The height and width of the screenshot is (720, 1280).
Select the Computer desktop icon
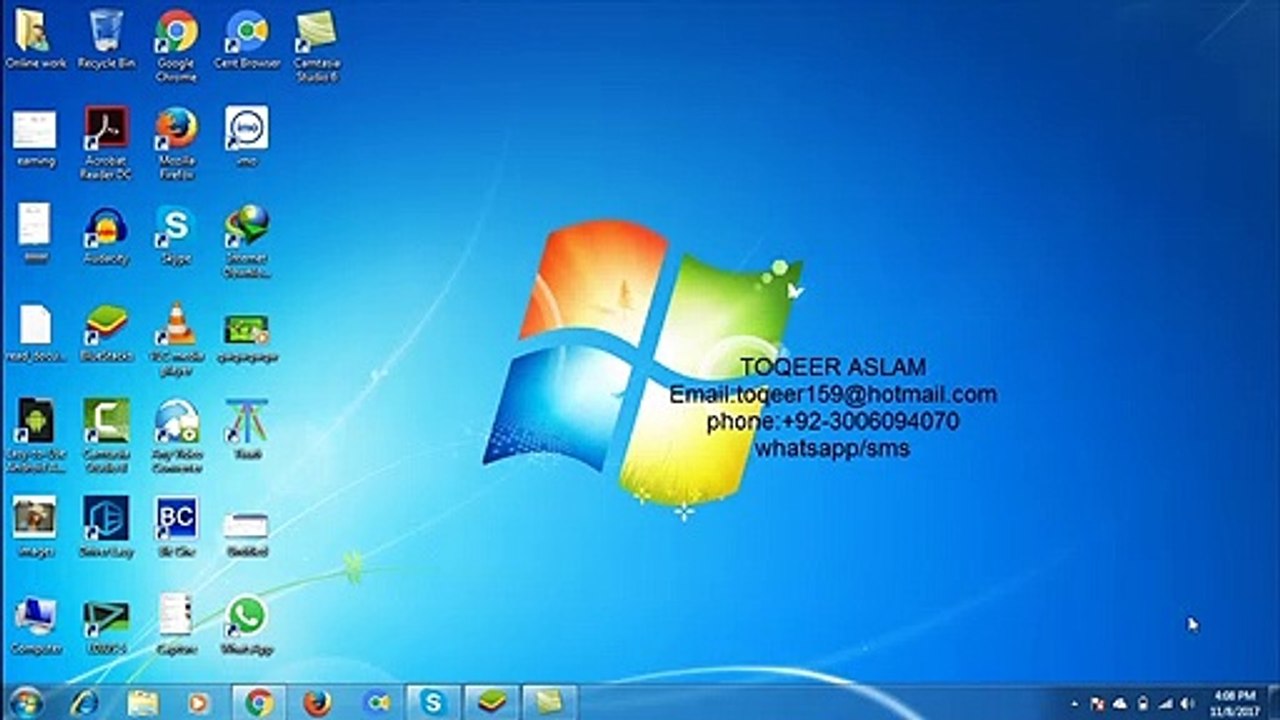[x=35, y=625]
